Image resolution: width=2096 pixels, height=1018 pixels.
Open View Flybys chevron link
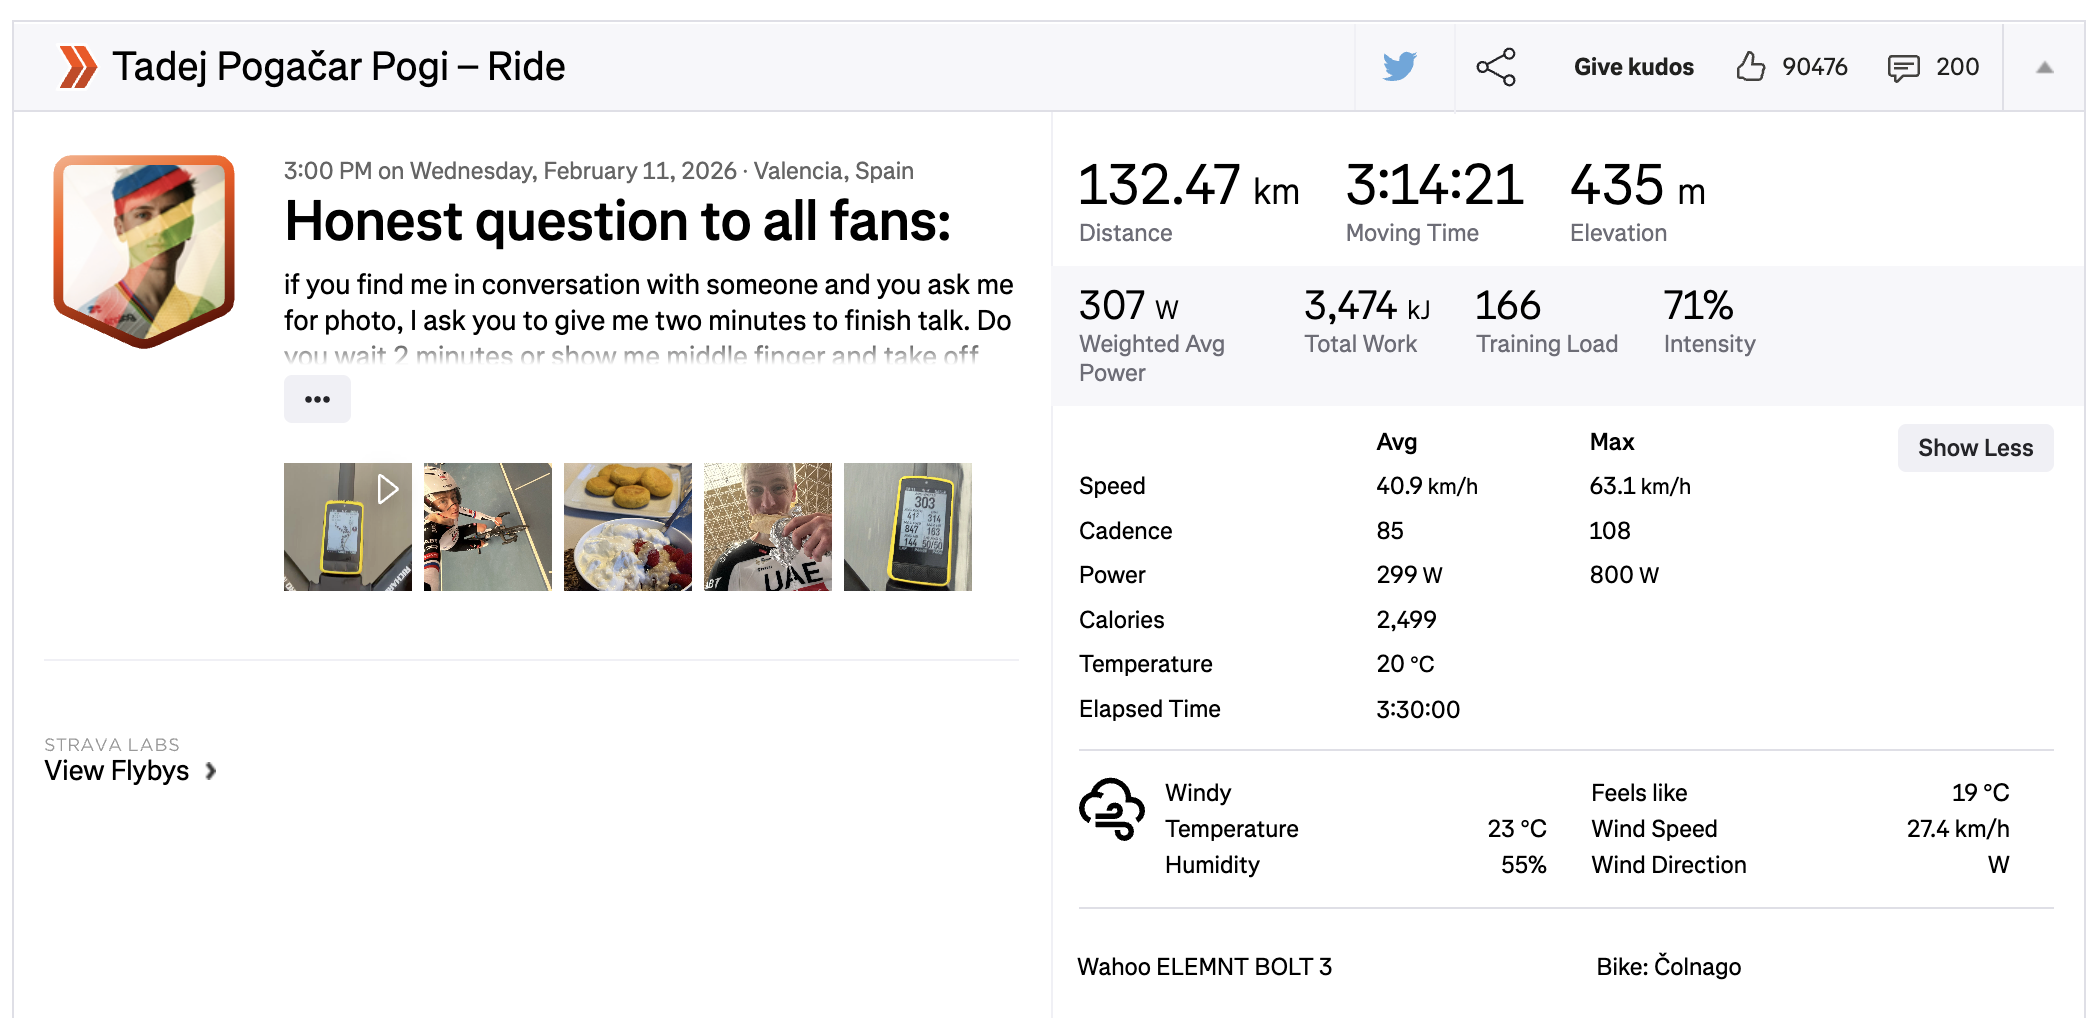(x=130, y=771)
